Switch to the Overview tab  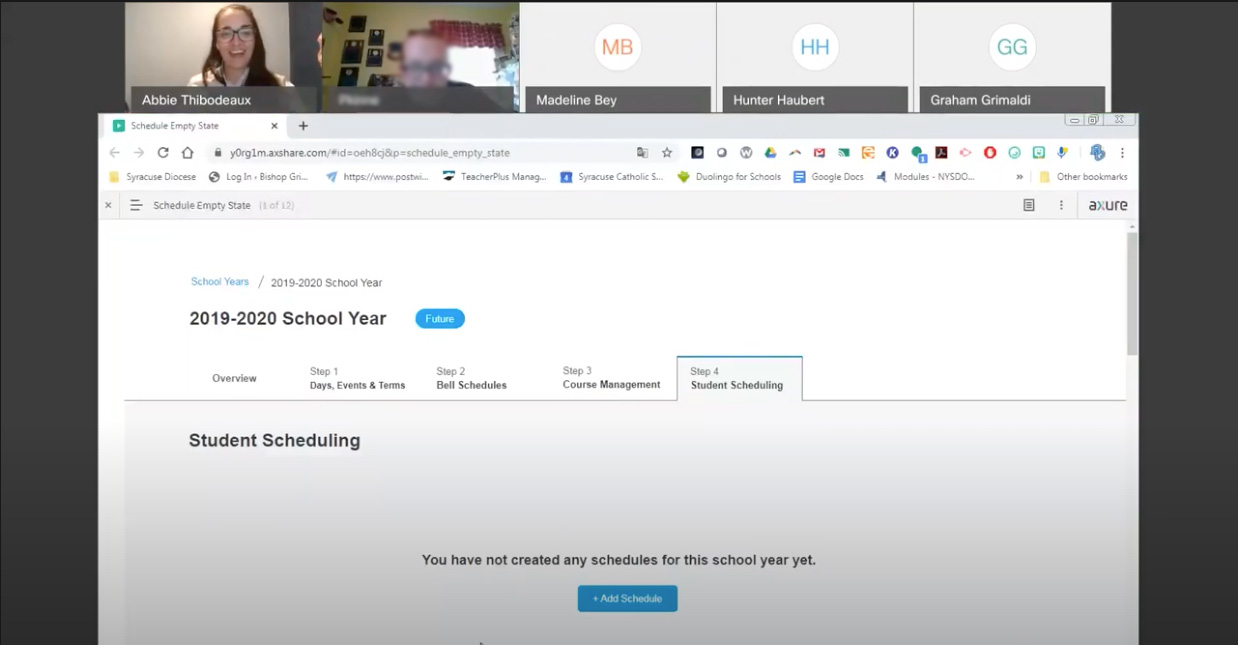point(234,378)
